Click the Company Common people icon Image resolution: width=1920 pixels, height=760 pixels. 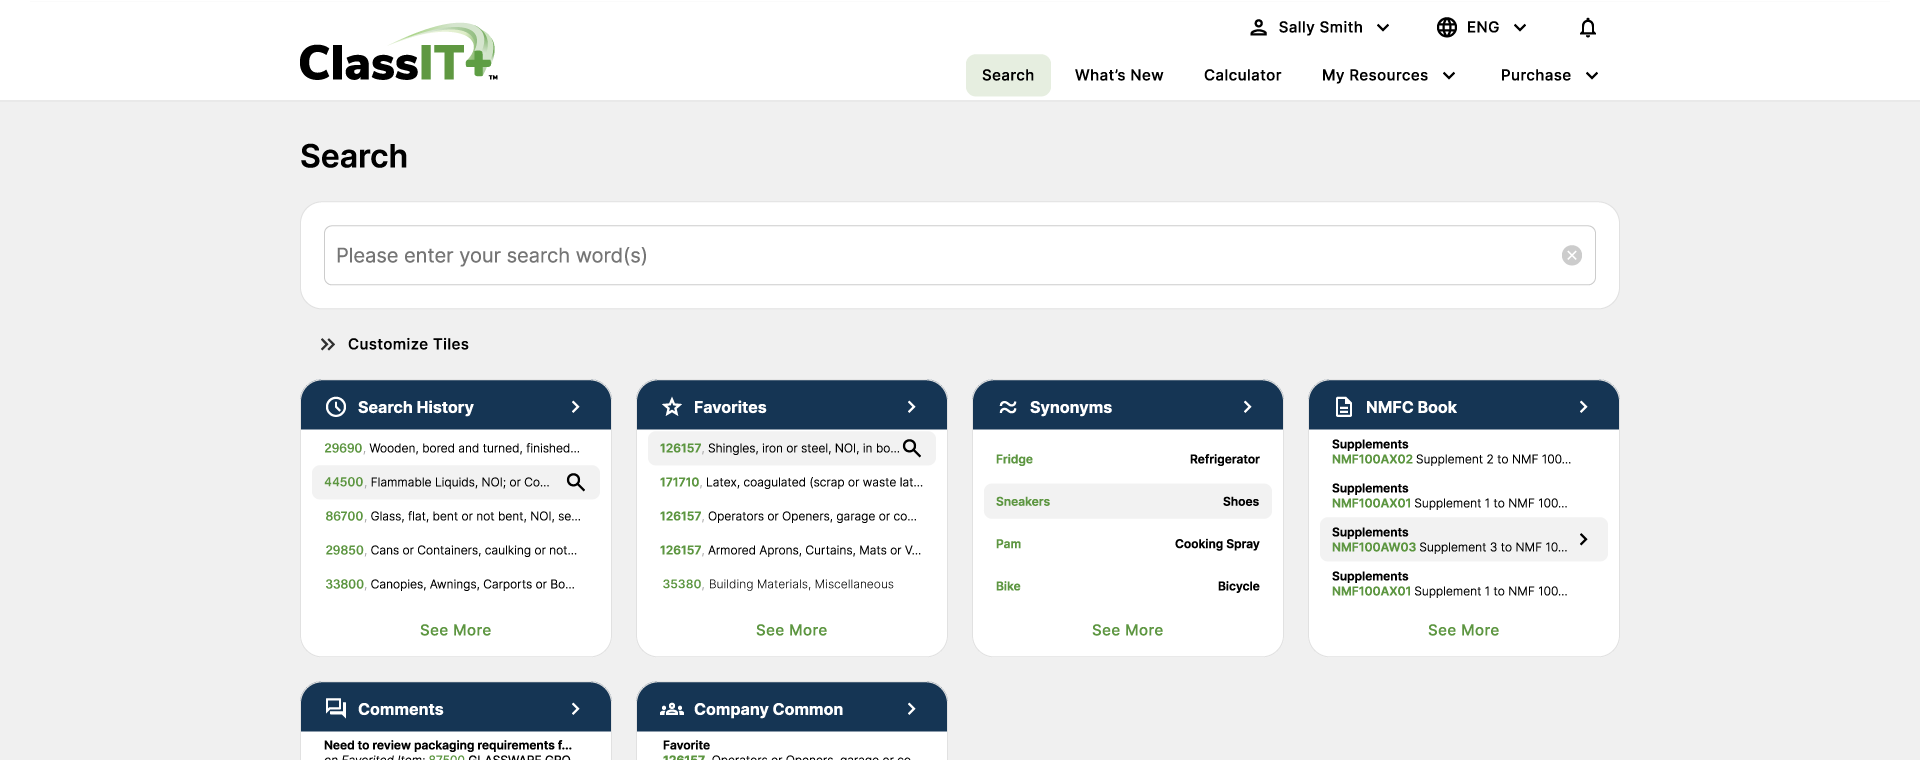(x=672, y=709)
